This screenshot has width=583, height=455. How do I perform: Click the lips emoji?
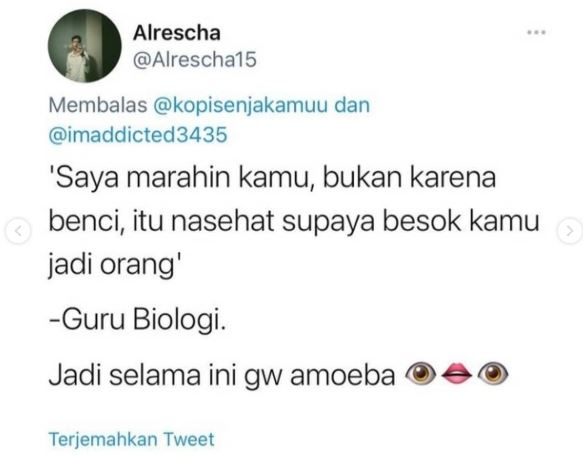point(457,372)
